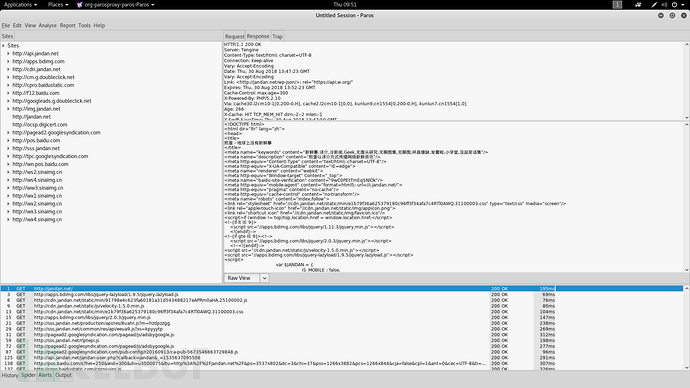Select http://wx4.sinaimg.cn in the Sites tree
Viewport: 690px width, 388px height.
click(x=37, y=220)
